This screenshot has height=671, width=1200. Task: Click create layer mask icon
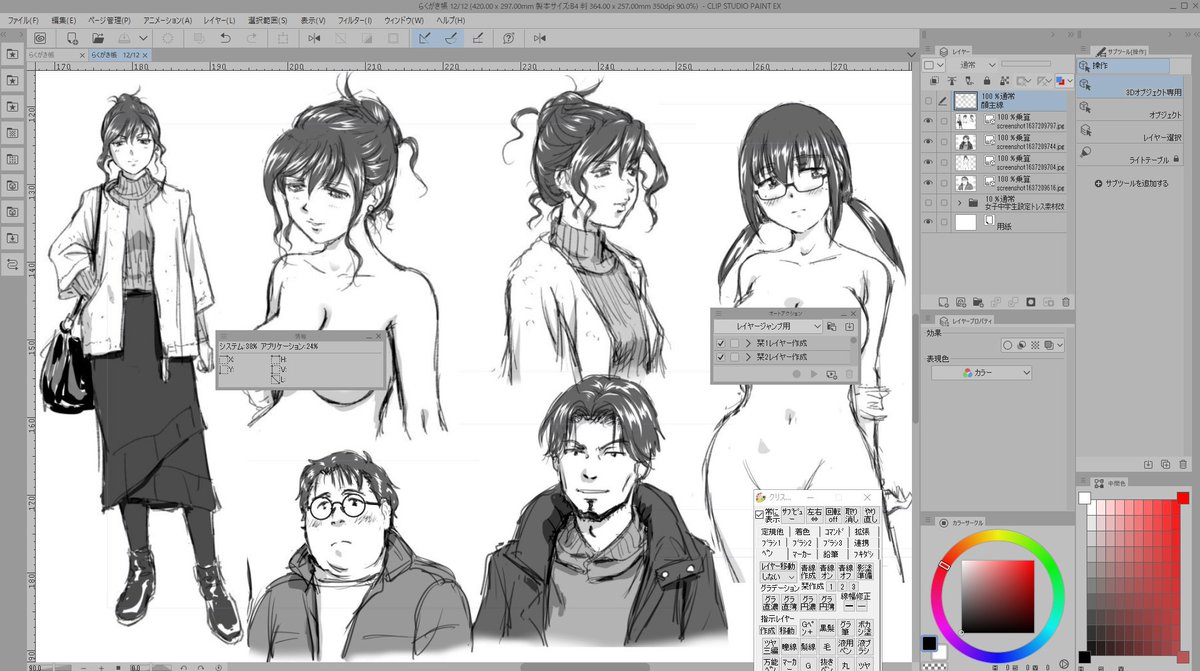coord(1031,301)
